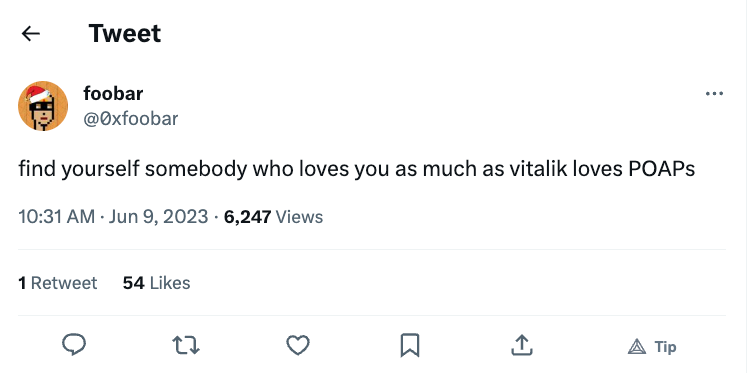Click the foobar display name

(x=113, y=93)
